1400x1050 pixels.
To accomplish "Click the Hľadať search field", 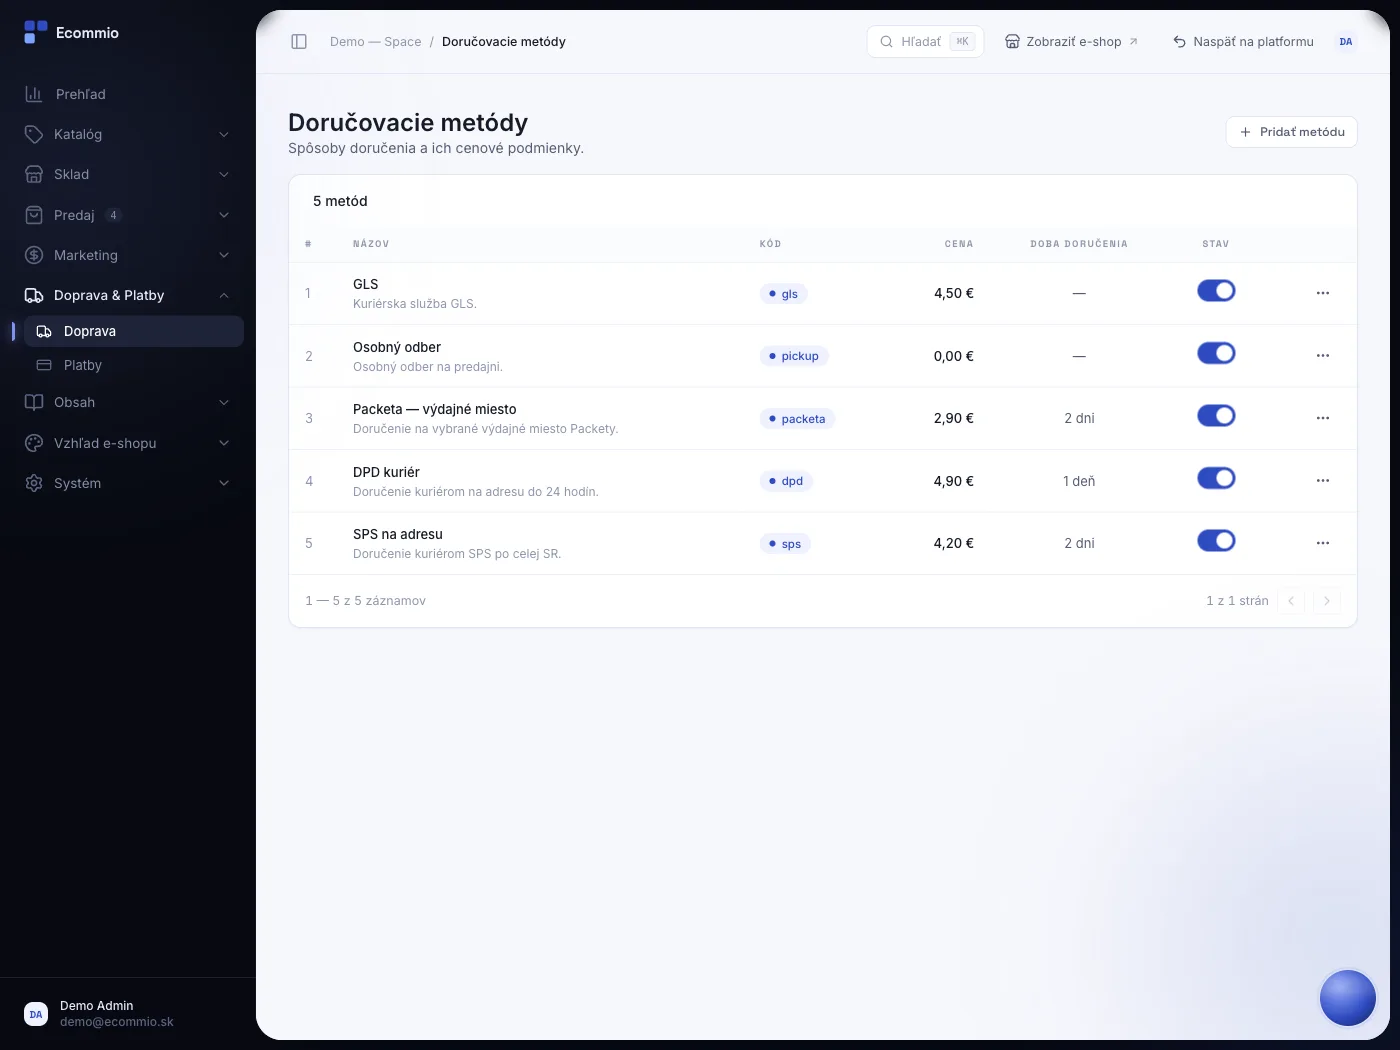I will pyautogui.click(x=925, y=42).
